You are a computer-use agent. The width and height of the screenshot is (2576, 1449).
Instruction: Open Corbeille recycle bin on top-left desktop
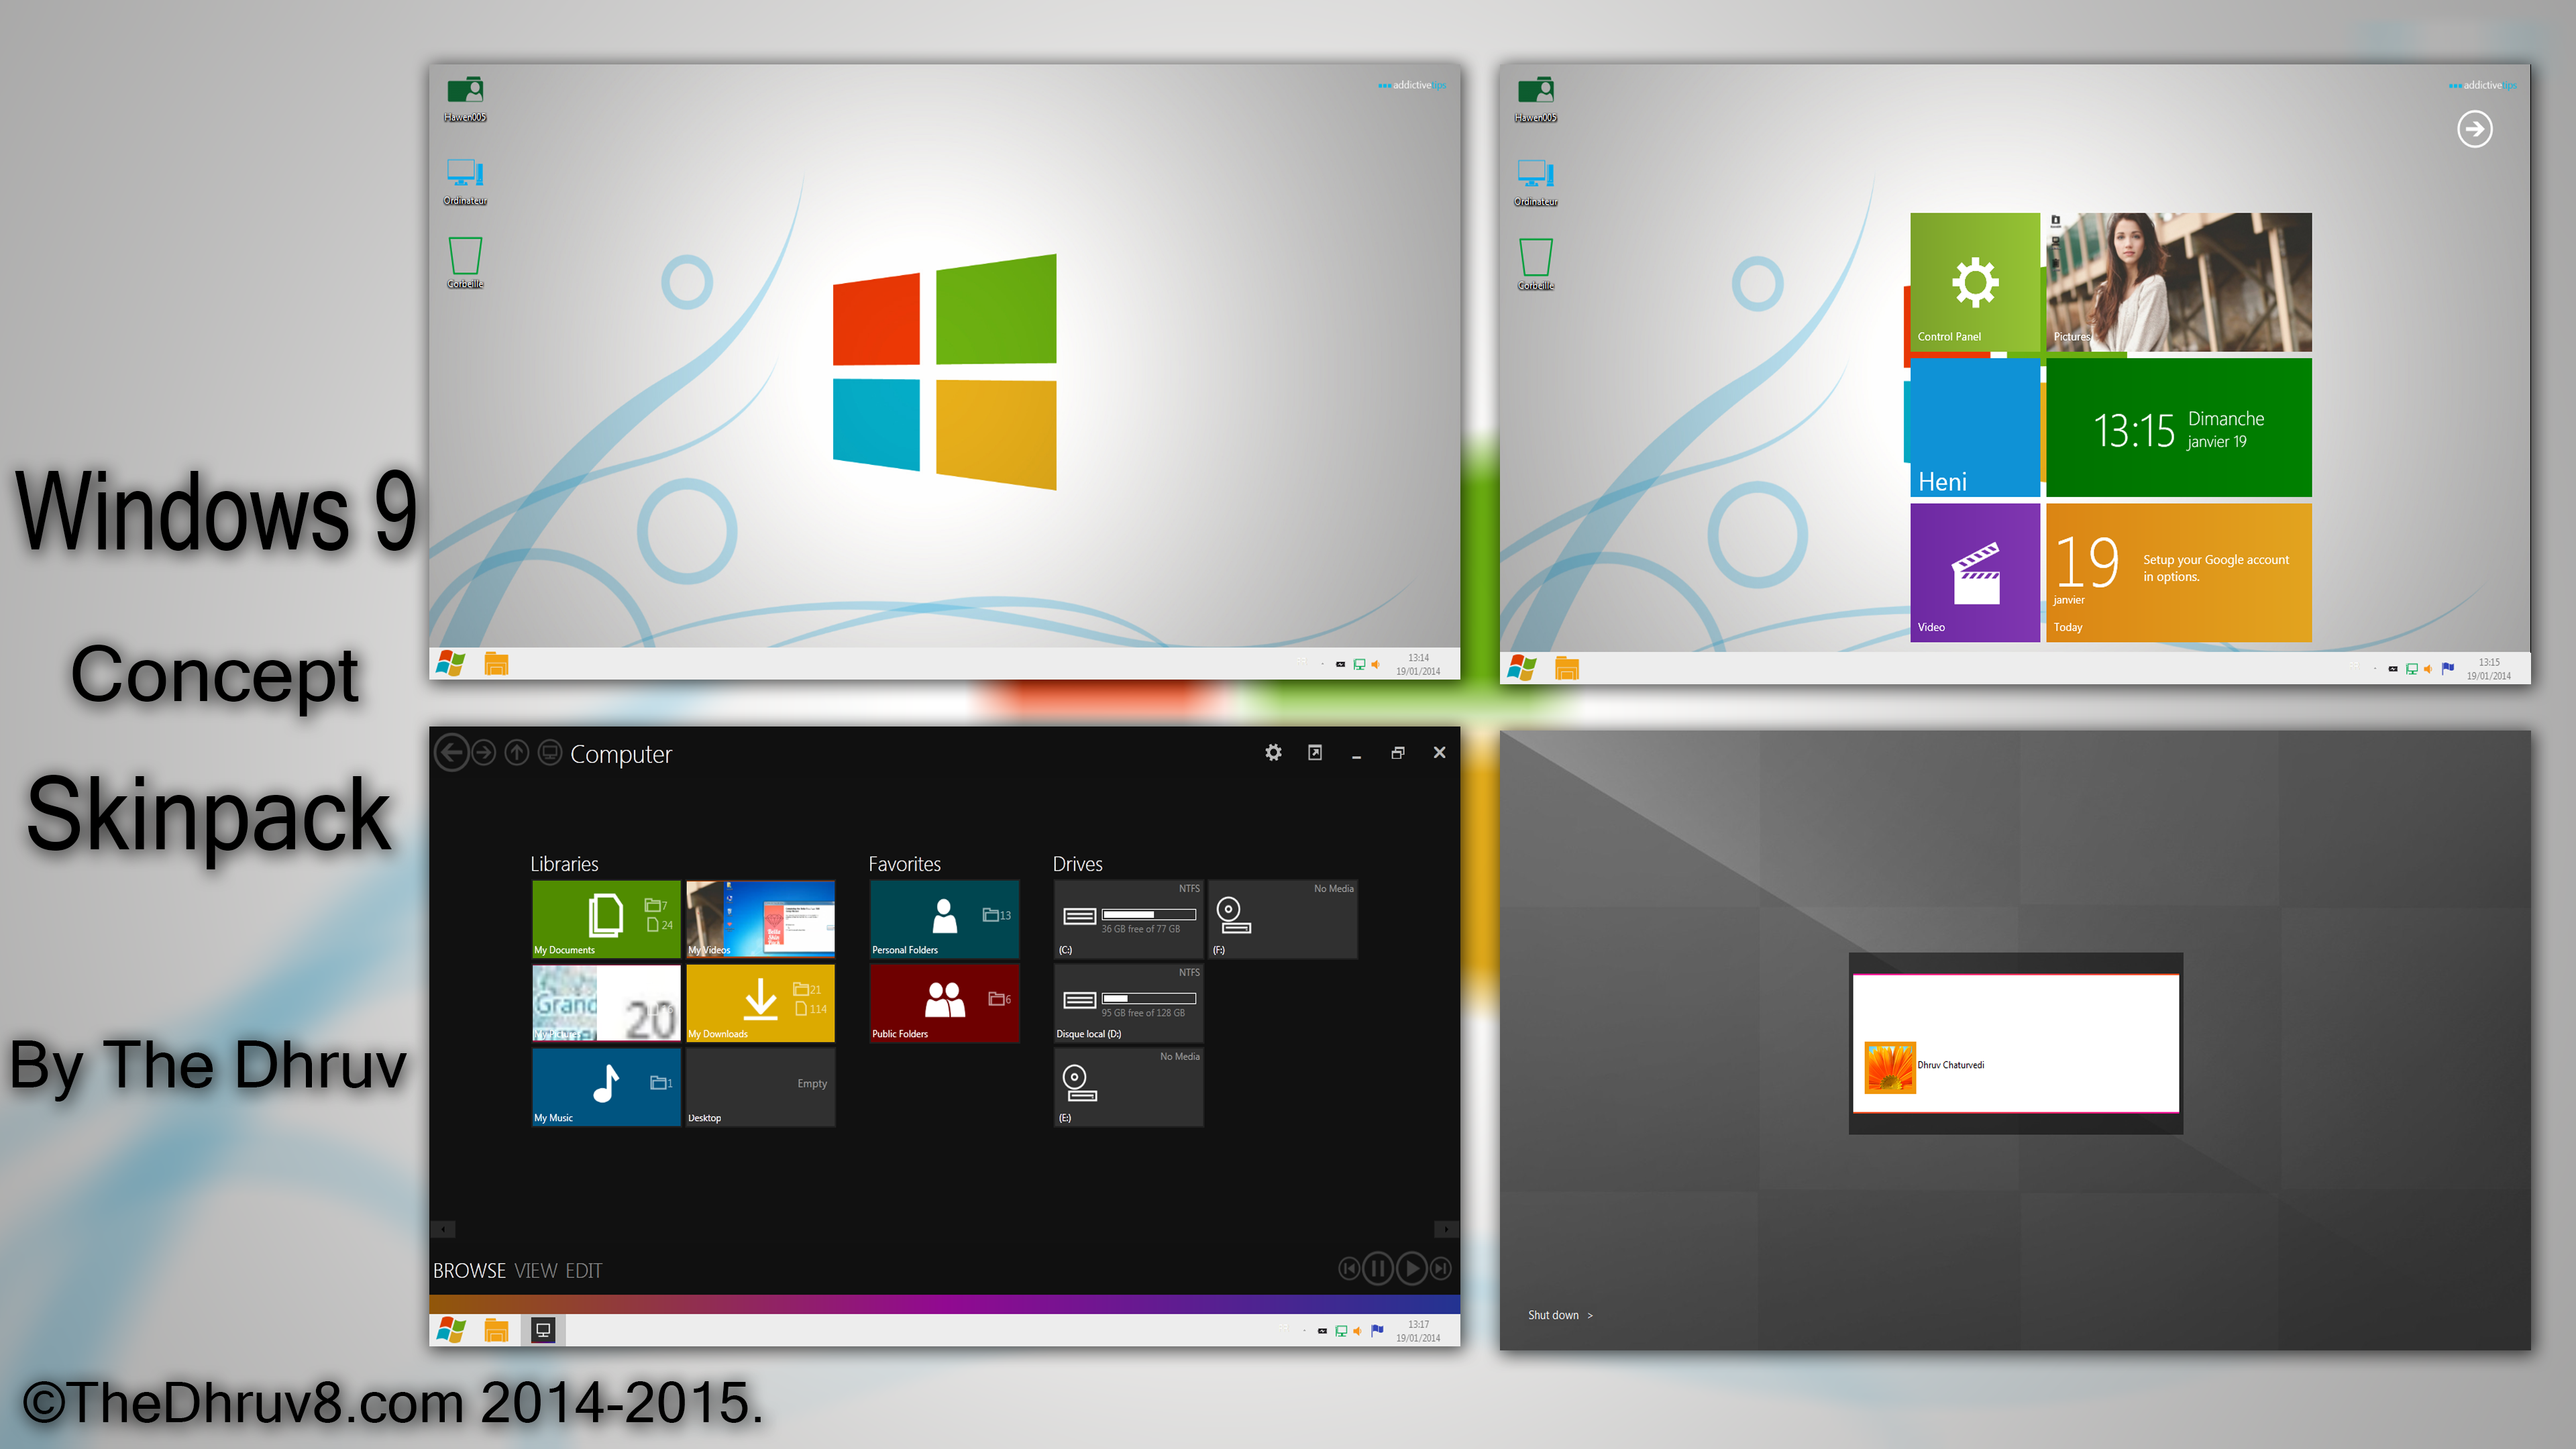(465, 263)
